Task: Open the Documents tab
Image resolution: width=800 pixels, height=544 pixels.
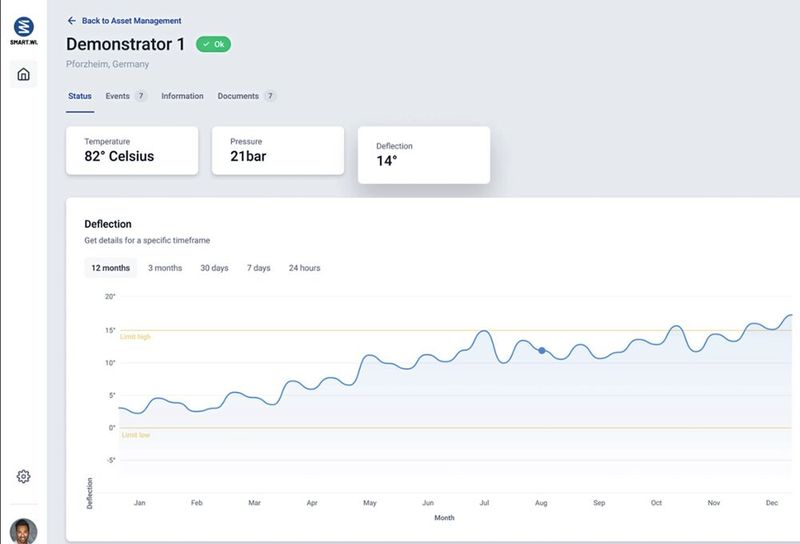Action: click(x=238, y=96)
